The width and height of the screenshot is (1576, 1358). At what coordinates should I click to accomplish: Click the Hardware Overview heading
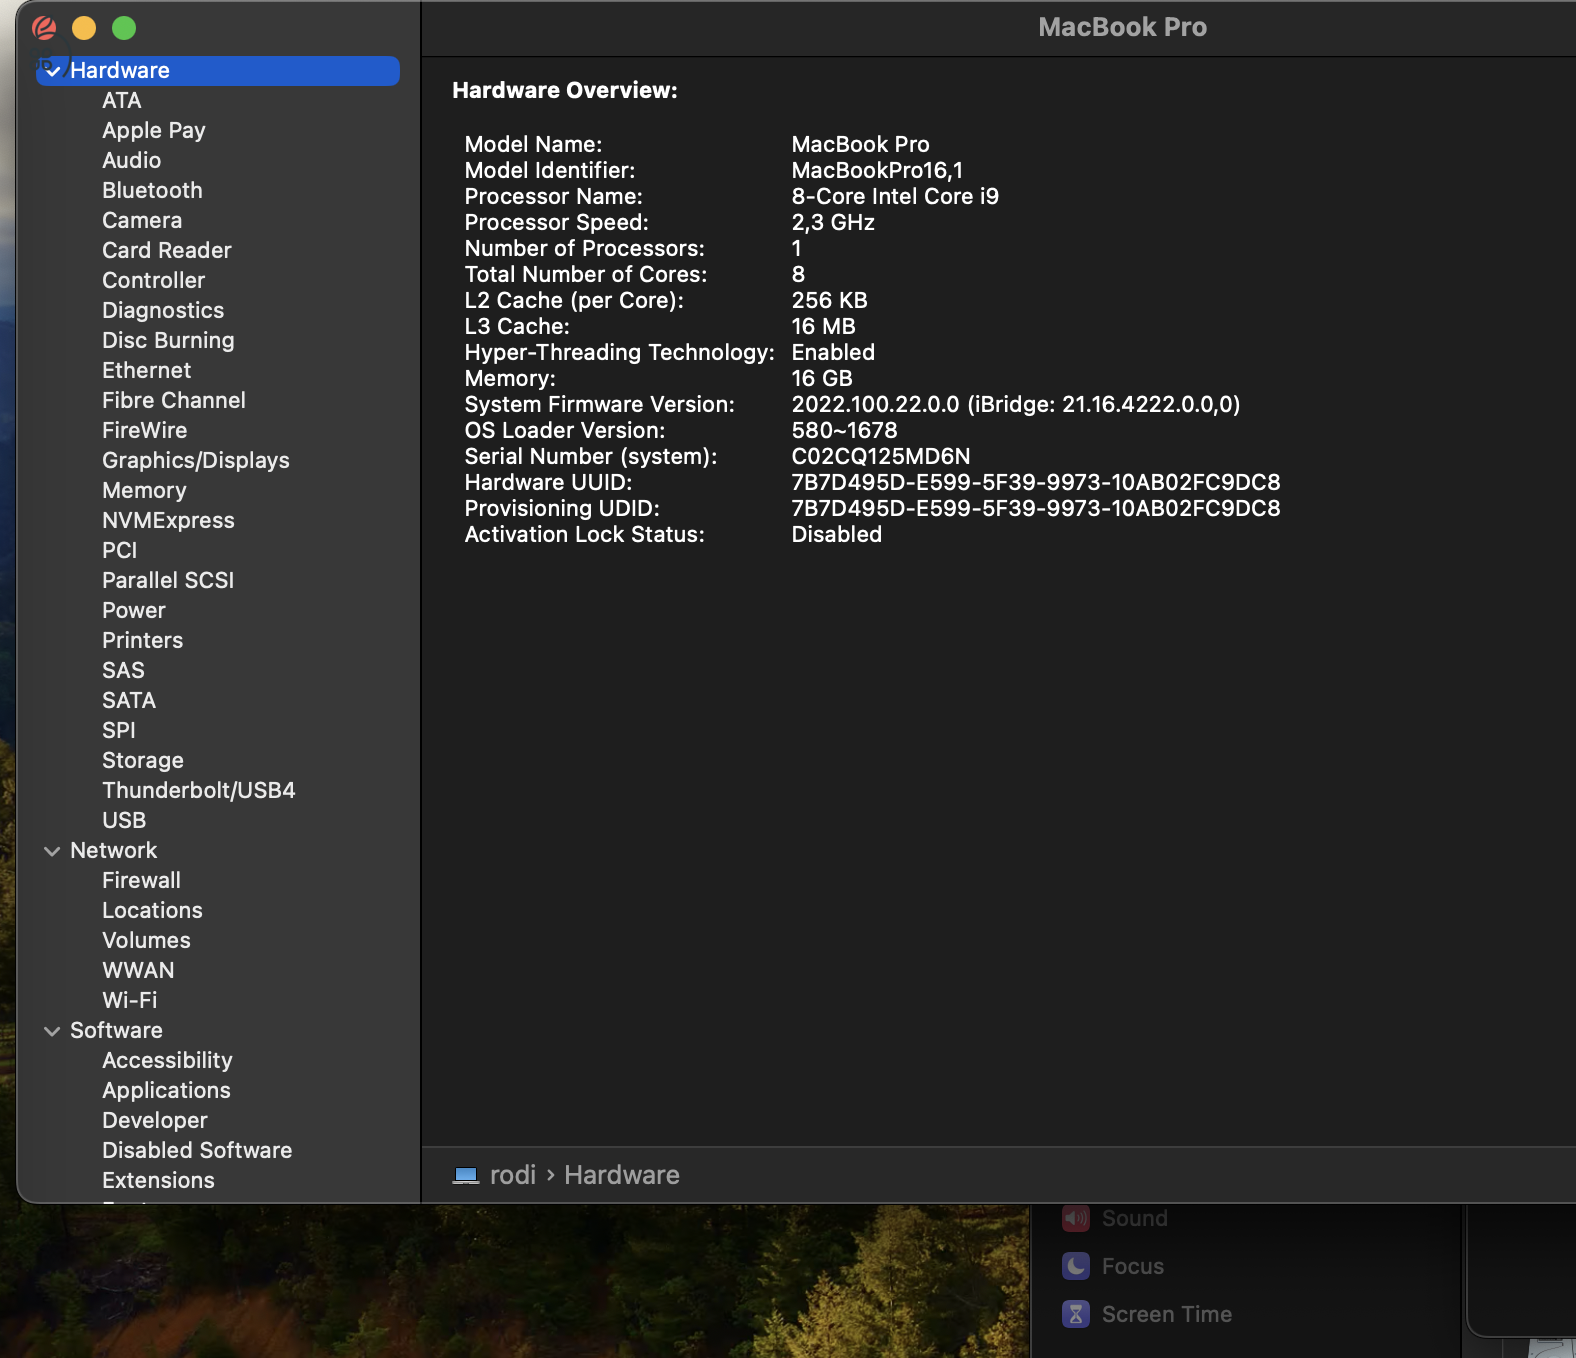[565, 90]
